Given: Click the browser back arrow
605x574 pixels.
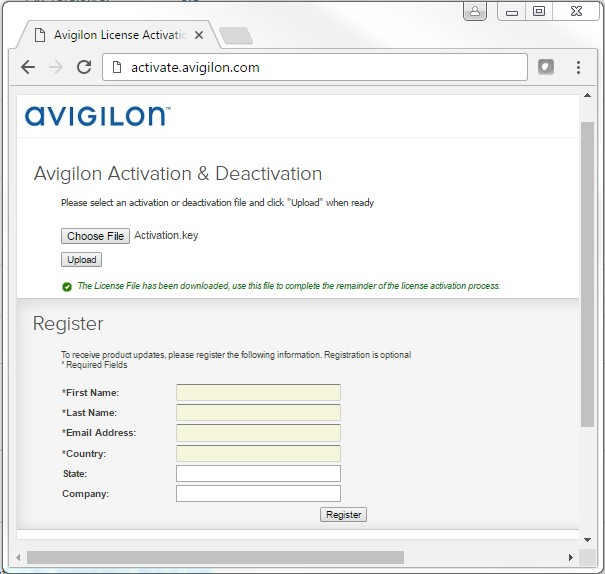Looking at the screenshot, I should click(x=28, y=67).
